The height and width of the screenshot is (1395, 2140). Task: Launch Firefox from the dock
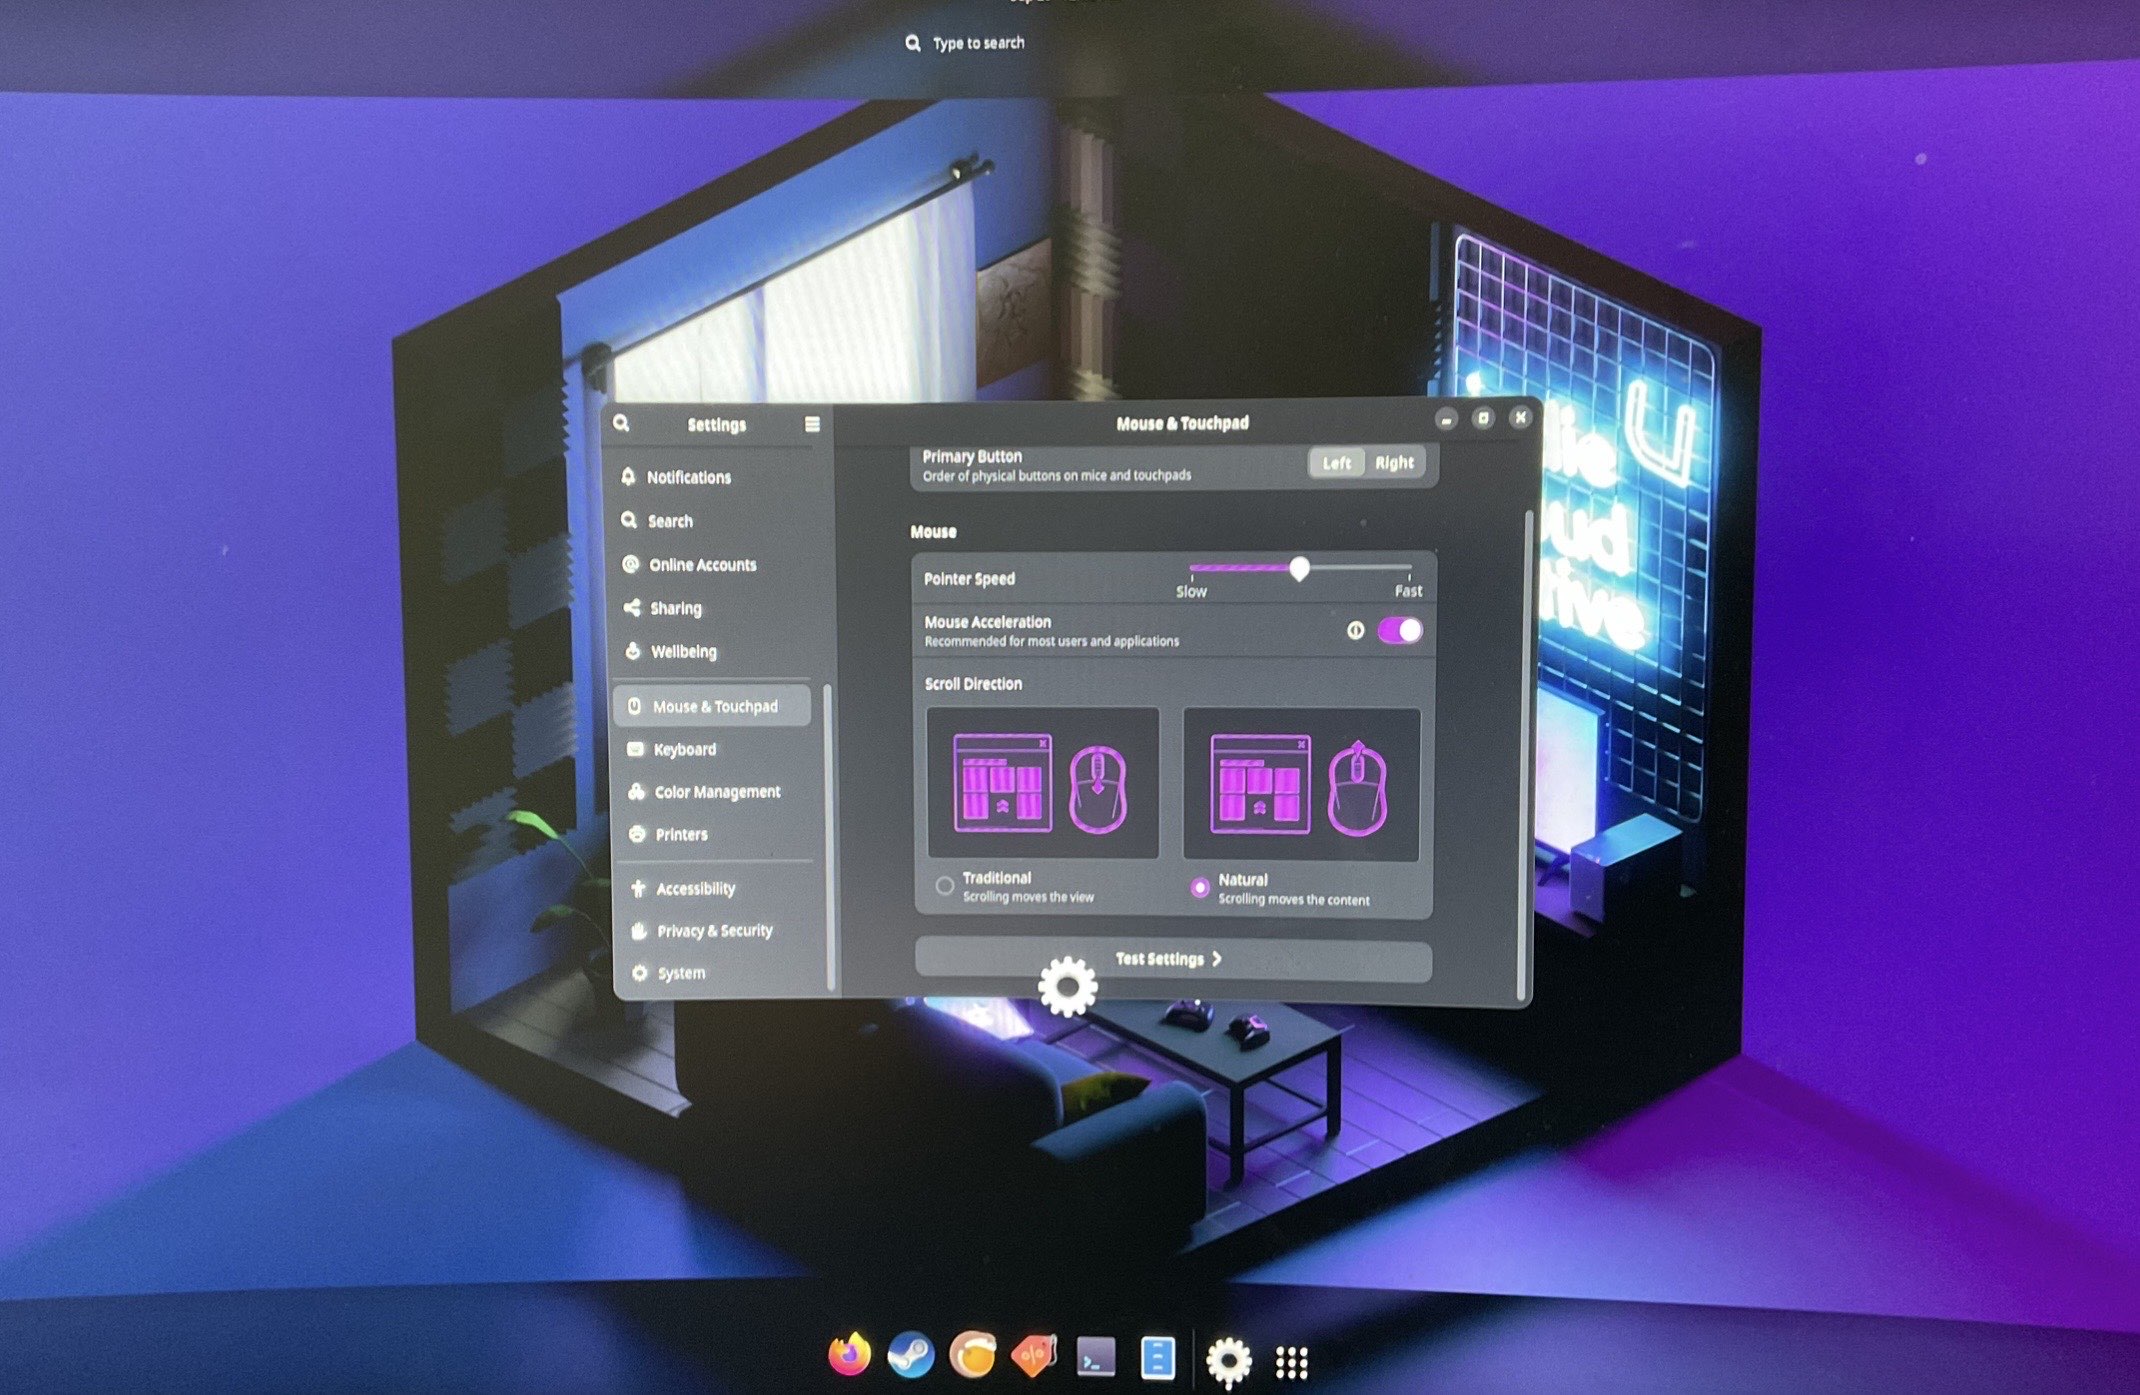pos(849,1355)
